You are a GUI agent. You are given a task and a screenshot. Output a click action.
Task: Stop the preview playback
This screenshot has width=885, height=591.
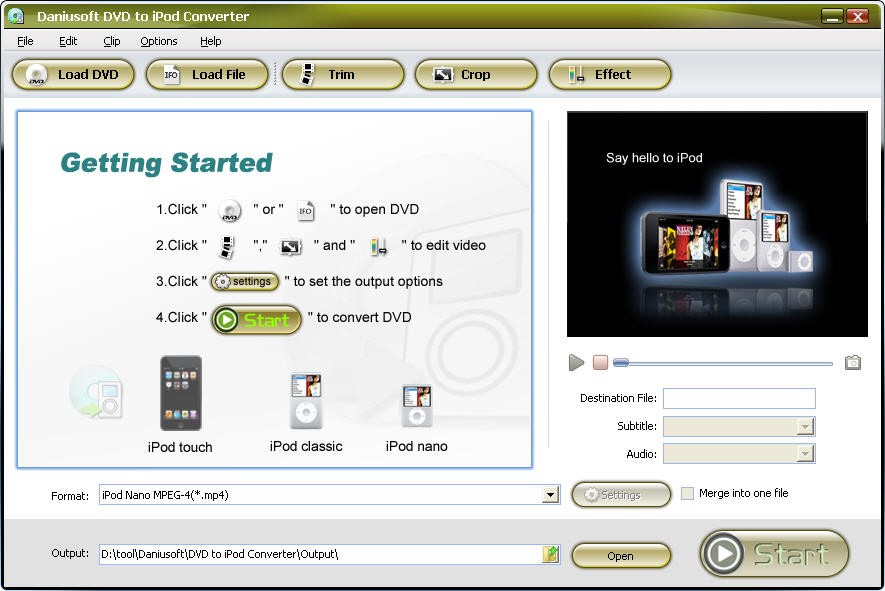tap(601, 362)
